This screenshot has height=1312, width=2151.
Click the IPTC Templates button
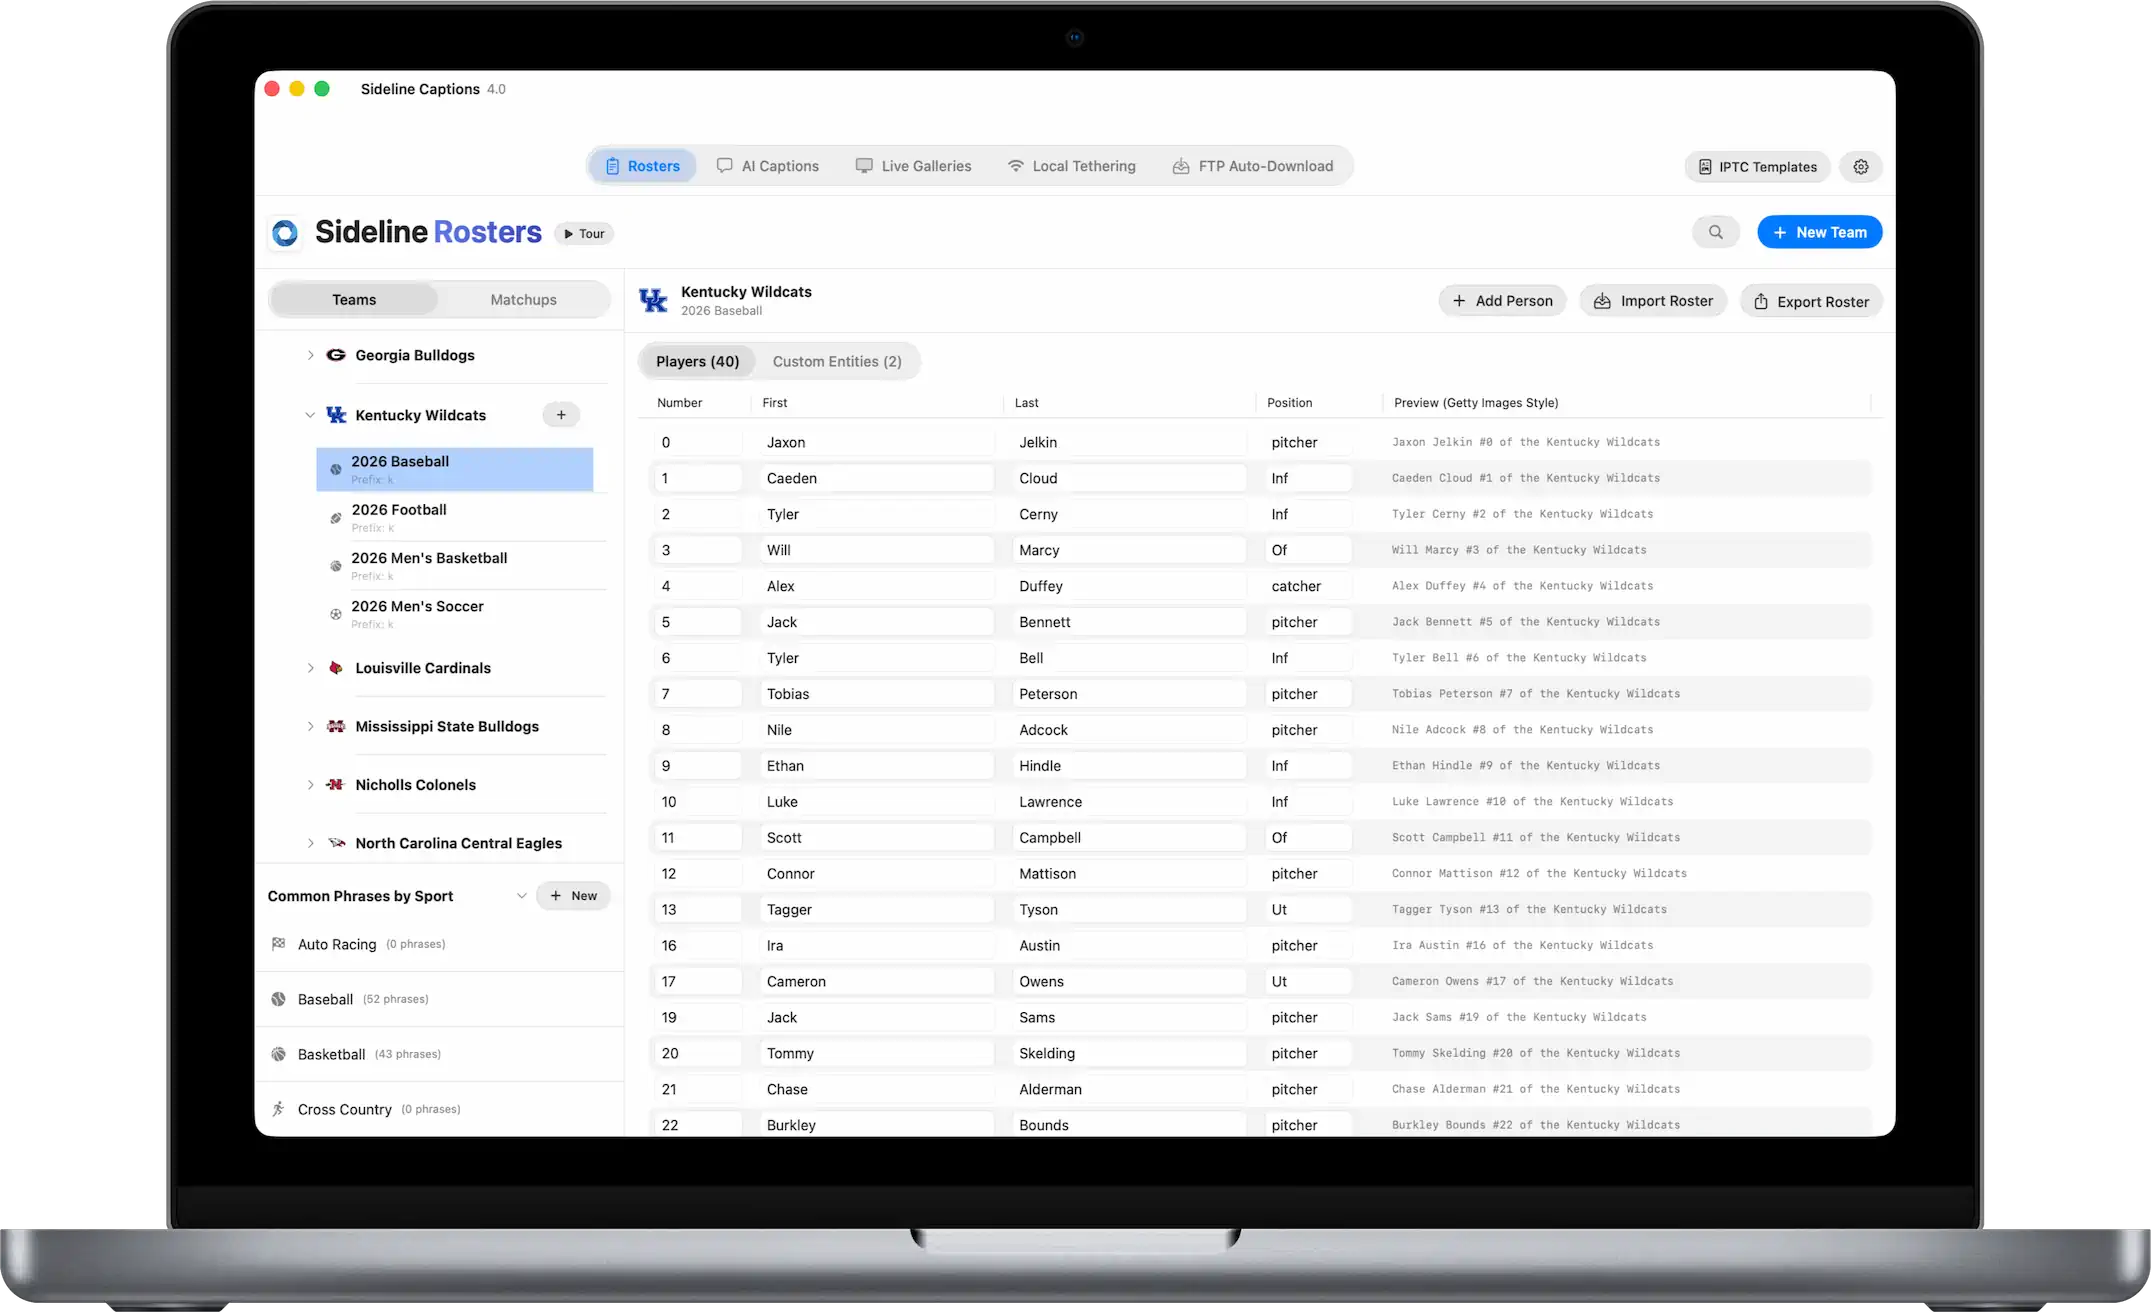click(1757, 167)
